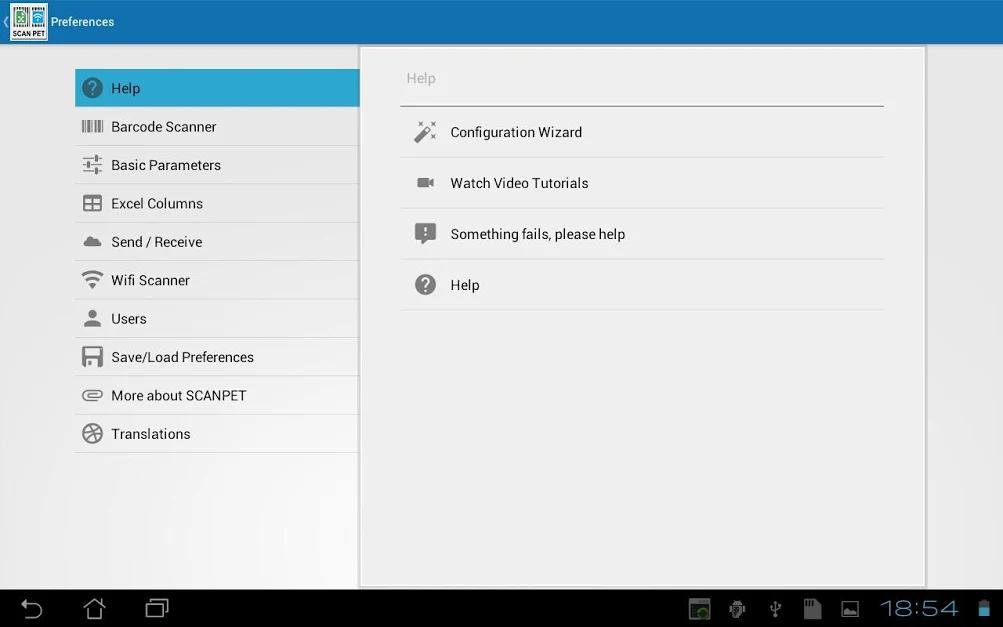Screen dimensions: 1003x627
Task: Click the person icon for Users
Action: tap(92, 318)
